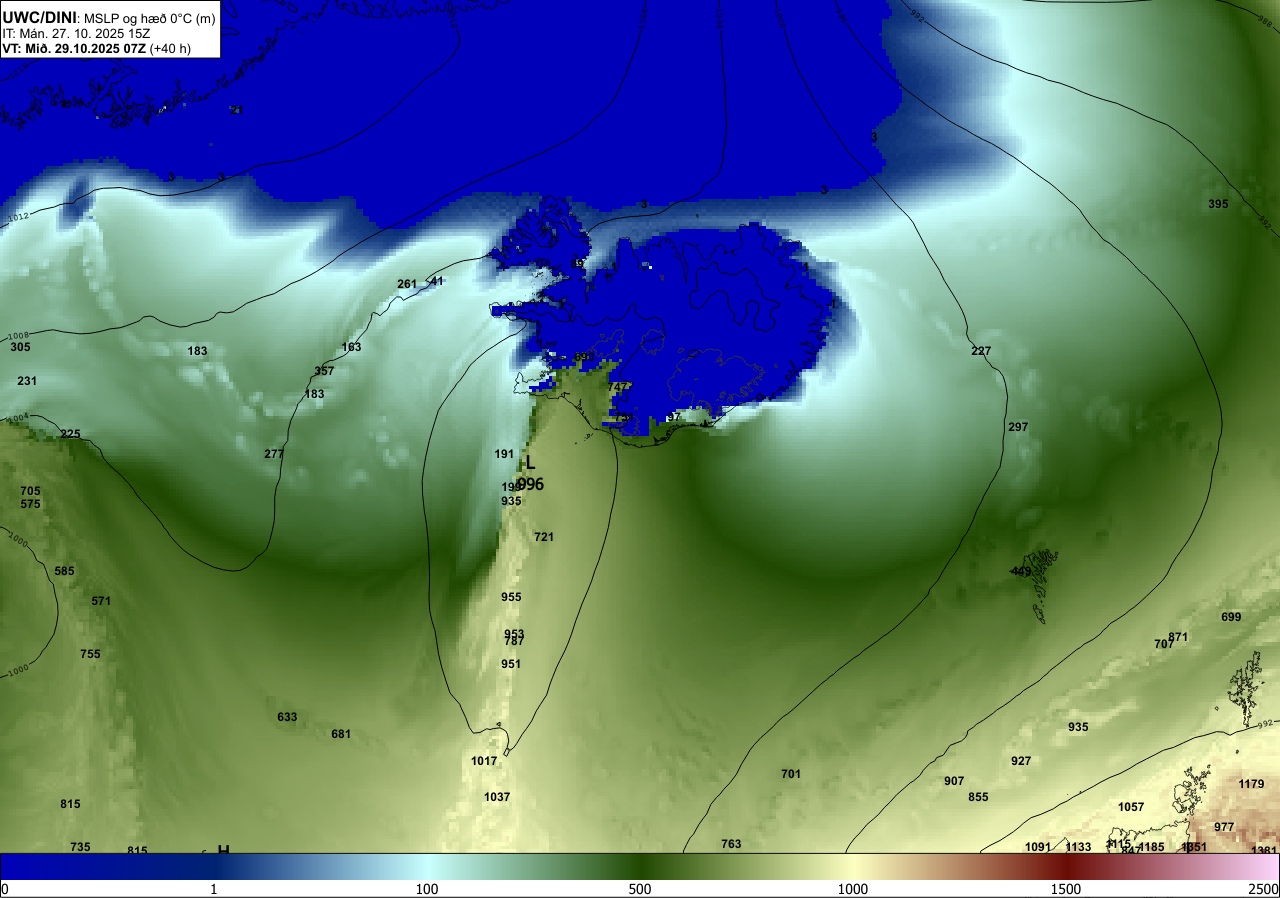Click the 699 height value
The height and width of the screenshot is (898, 1280).
(1231, 617)
